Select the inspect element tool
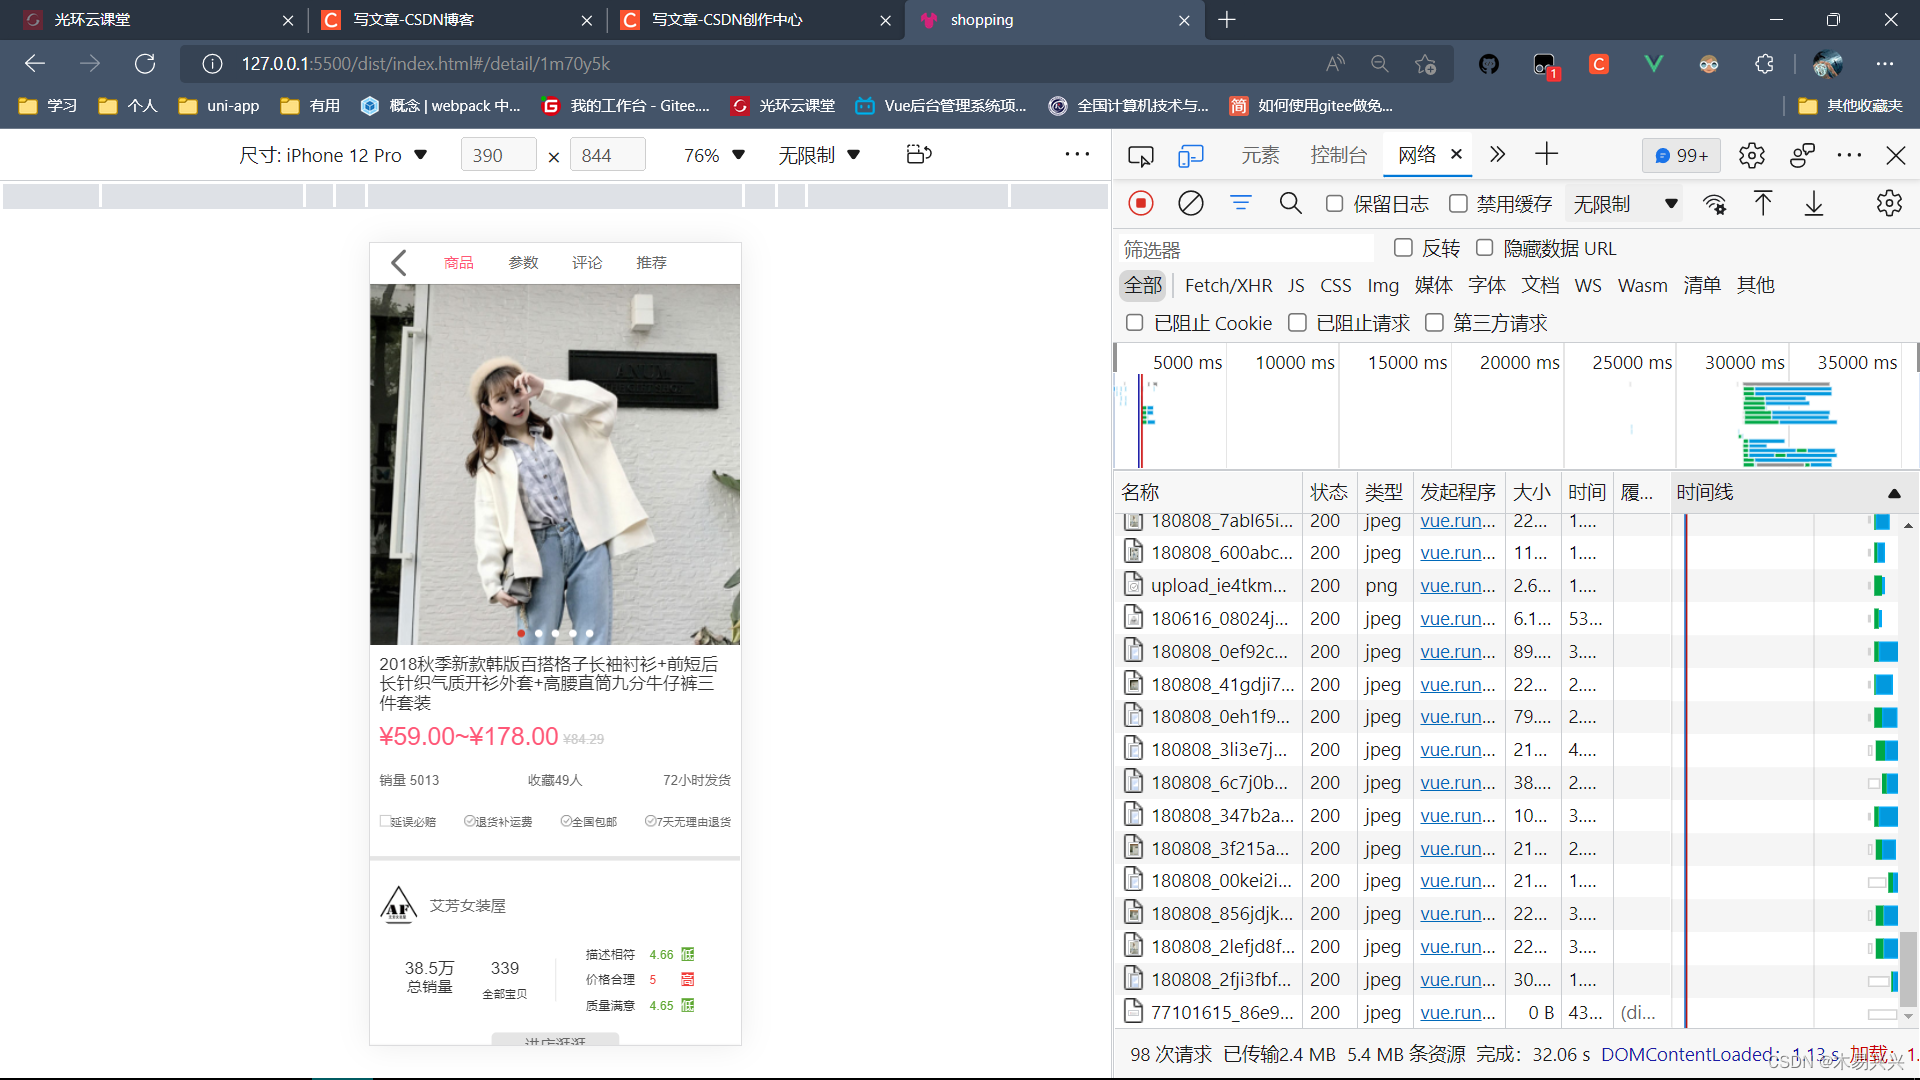Image resolution: width=1920 pixels, height=1080 pixels. pos(1140,155)
